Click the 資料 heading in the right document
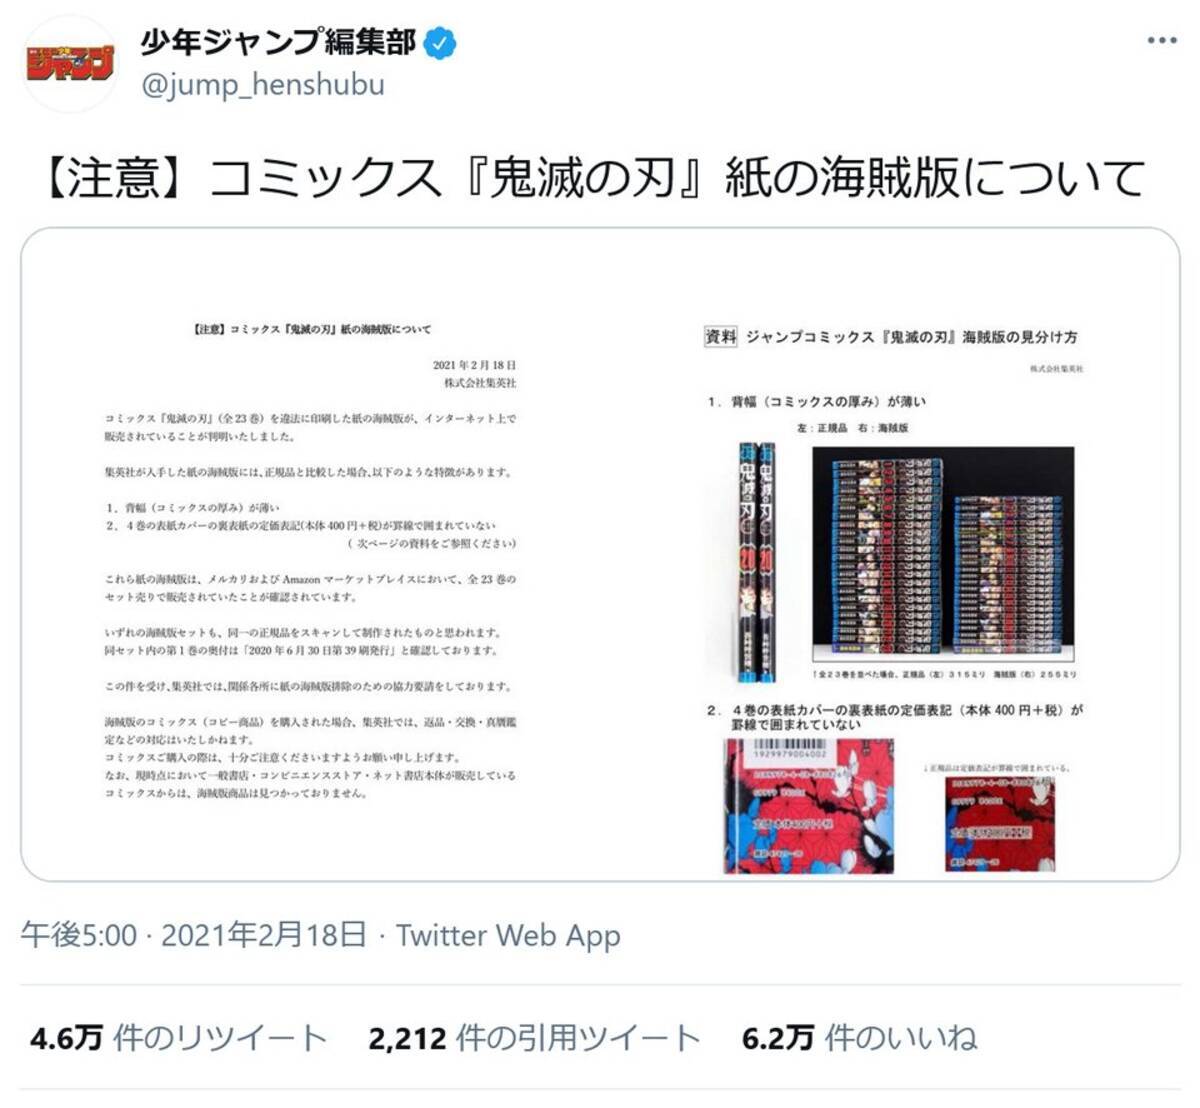 tap(721, 337)
